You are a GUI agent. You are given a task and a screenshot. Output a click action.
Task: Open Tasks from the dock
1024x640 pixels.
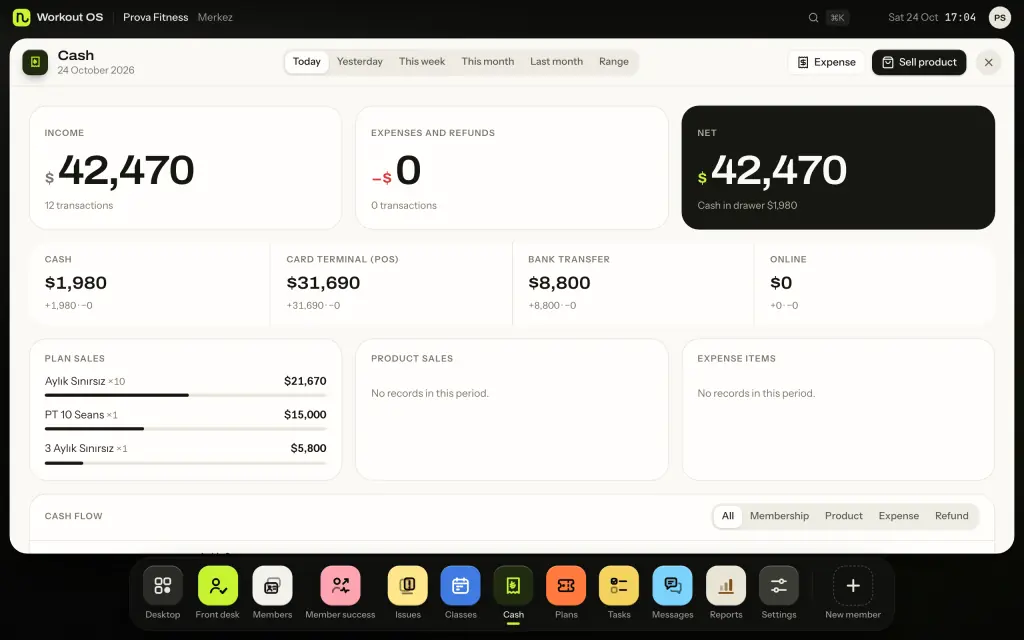pos(619,586)
